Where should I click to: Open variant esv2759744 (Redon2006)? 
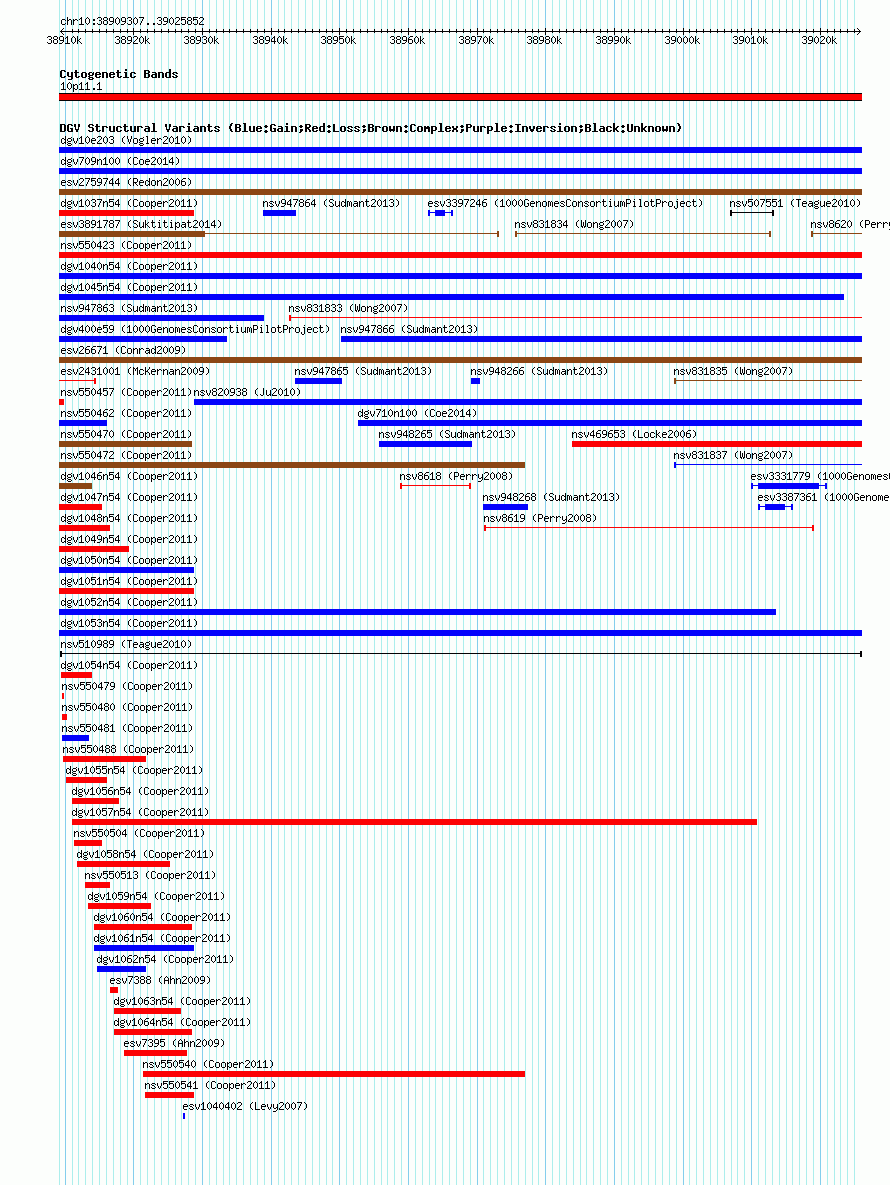(125, 183)
